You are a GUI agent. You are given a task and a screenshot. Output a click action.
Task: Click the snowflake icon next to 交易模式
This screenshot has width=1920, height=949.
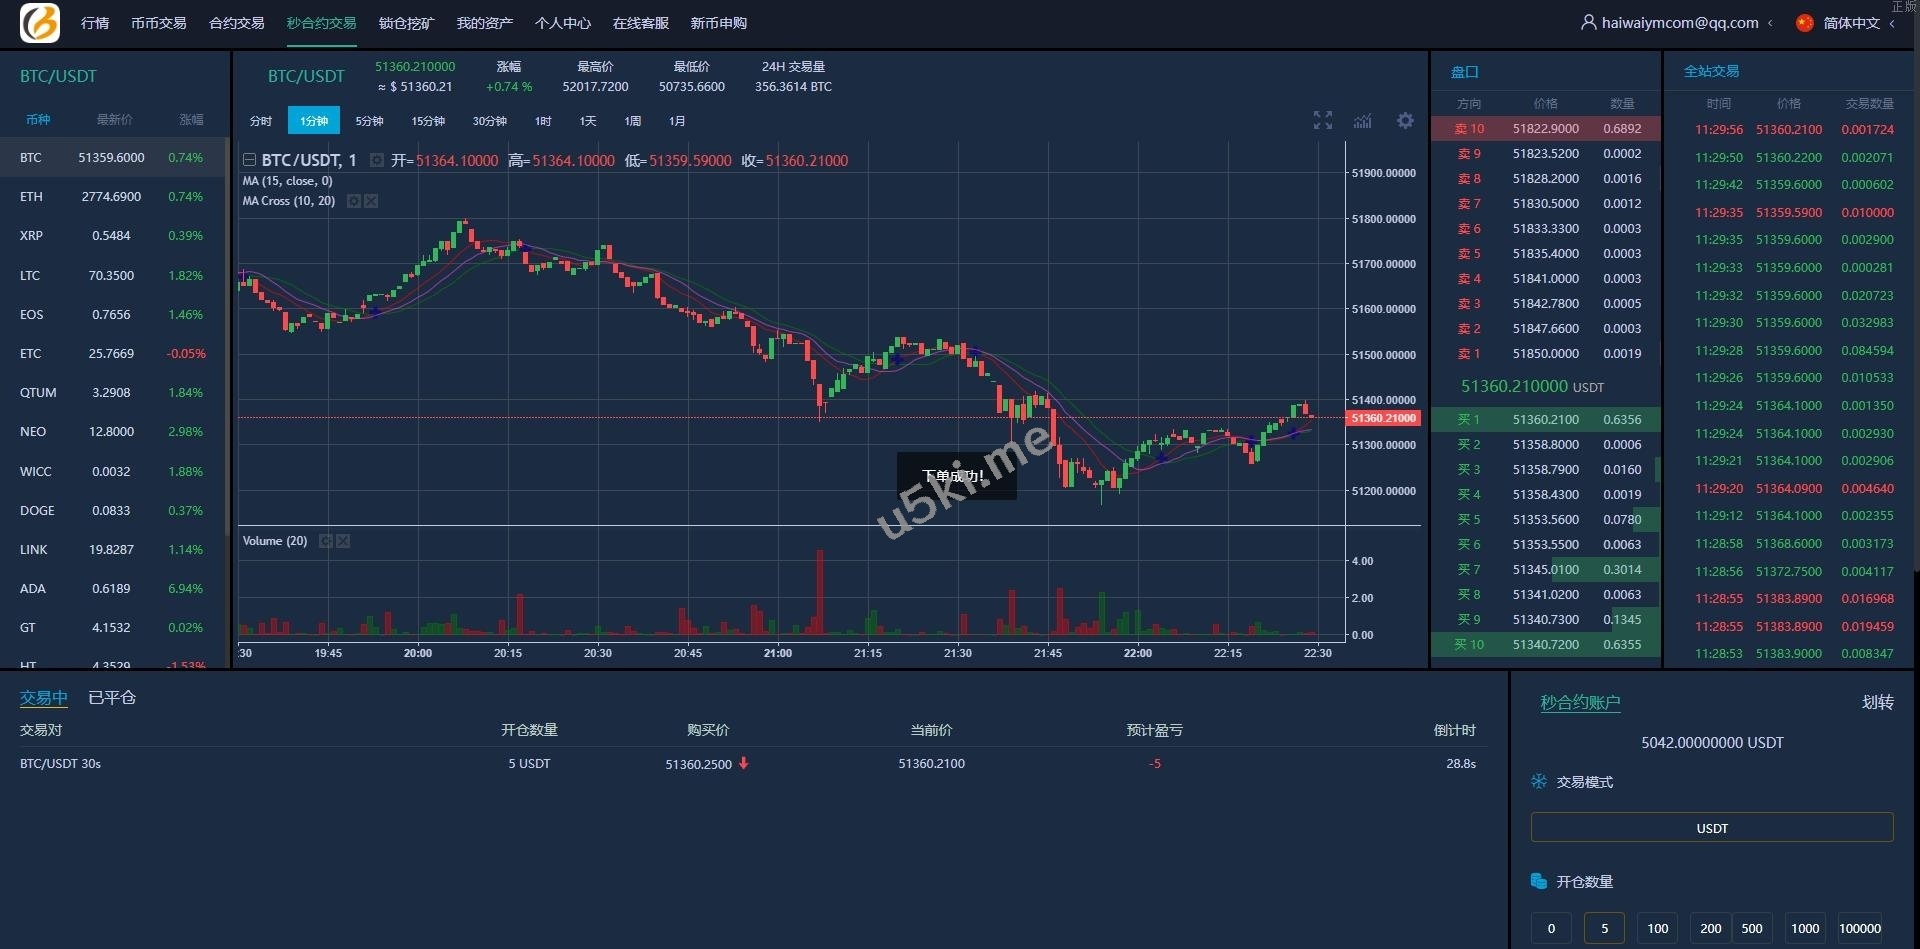pos(1538,782)
